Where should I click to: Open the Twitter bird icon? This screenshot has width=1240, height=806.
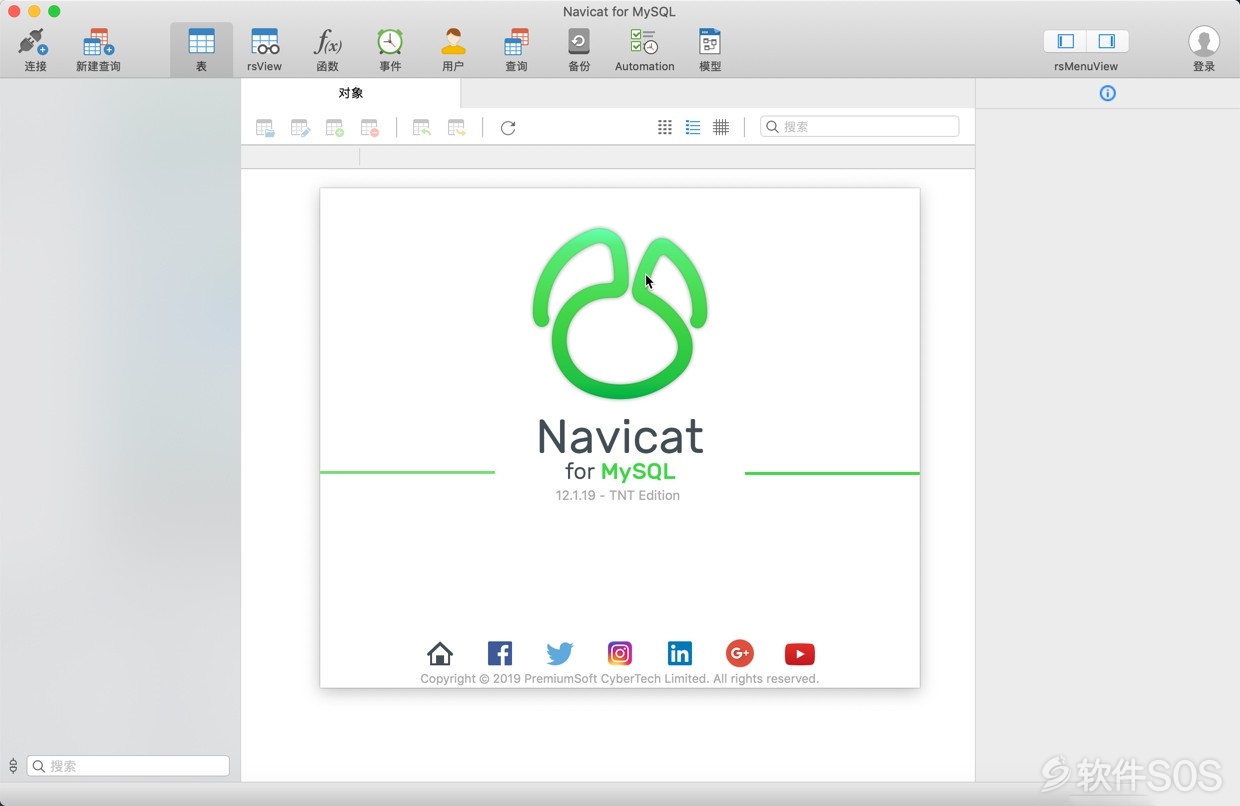click(x=560, y=654)
